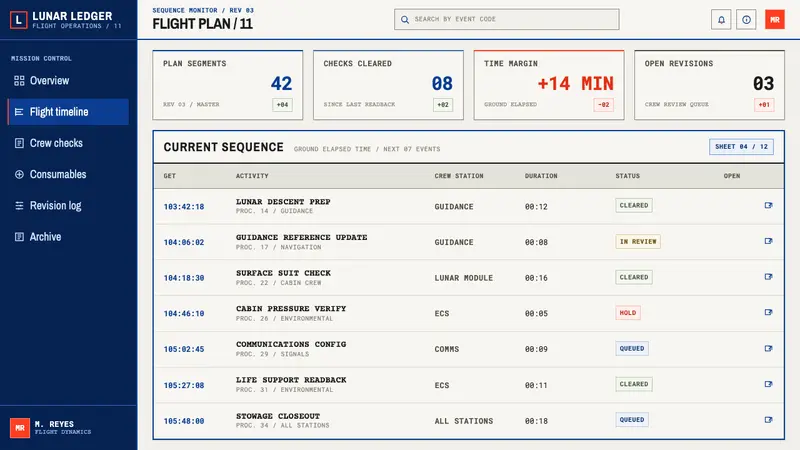Click the Cabin Pressure Verify activity title
800x450 pixels.
(291, 309)
